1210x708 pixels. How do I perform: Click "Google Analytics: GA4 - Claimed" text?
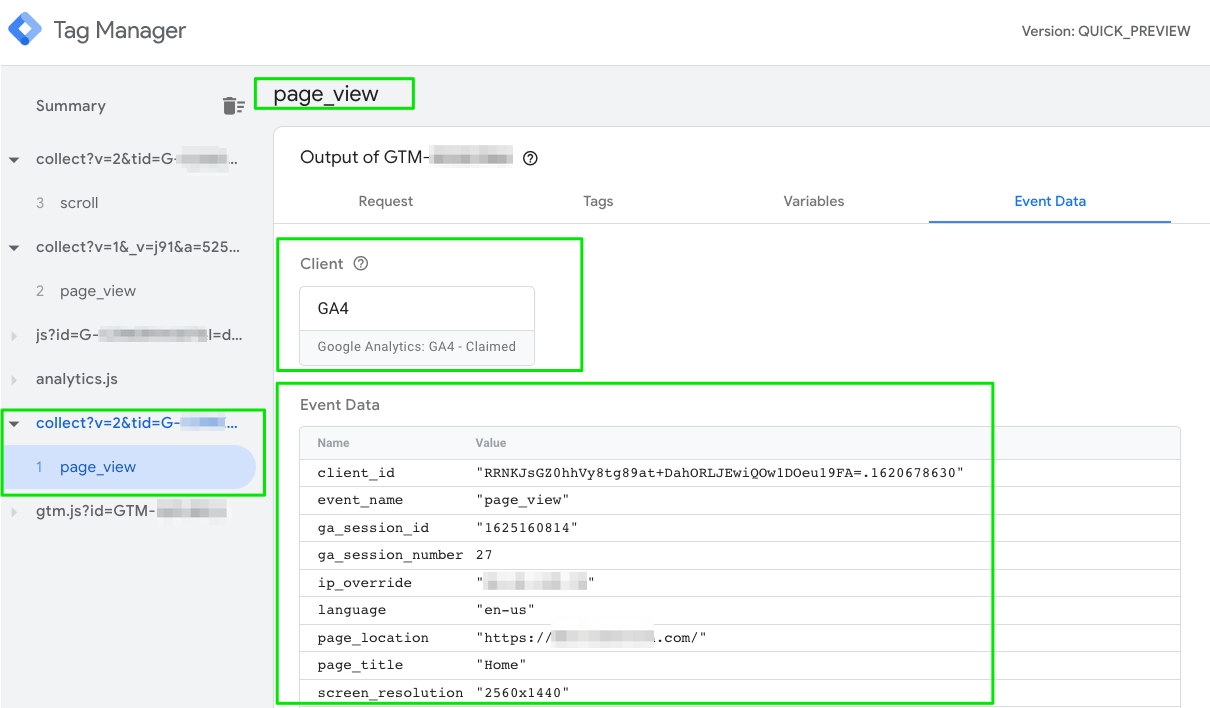[417, 347]
